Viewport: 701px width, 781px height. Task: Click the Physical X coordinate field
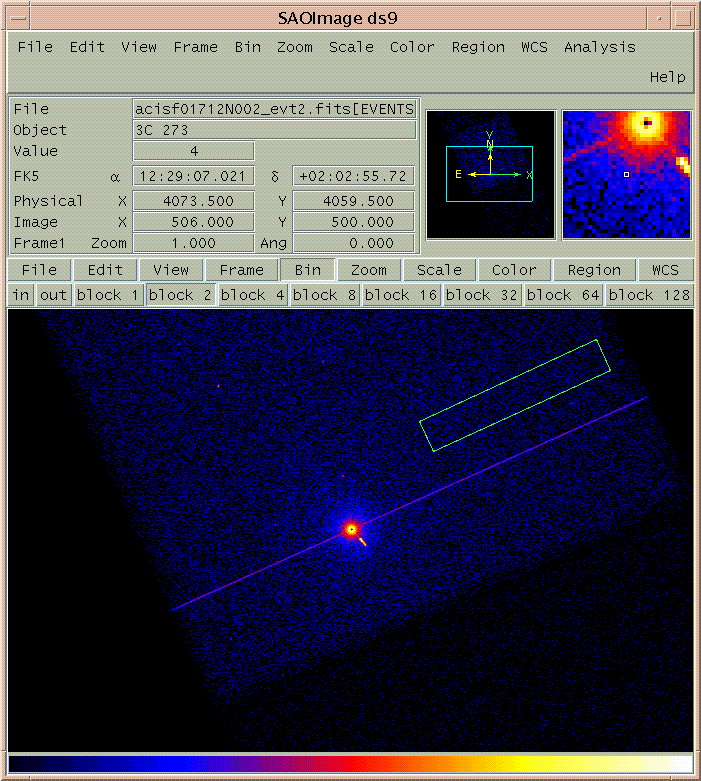tap(194, 201)
